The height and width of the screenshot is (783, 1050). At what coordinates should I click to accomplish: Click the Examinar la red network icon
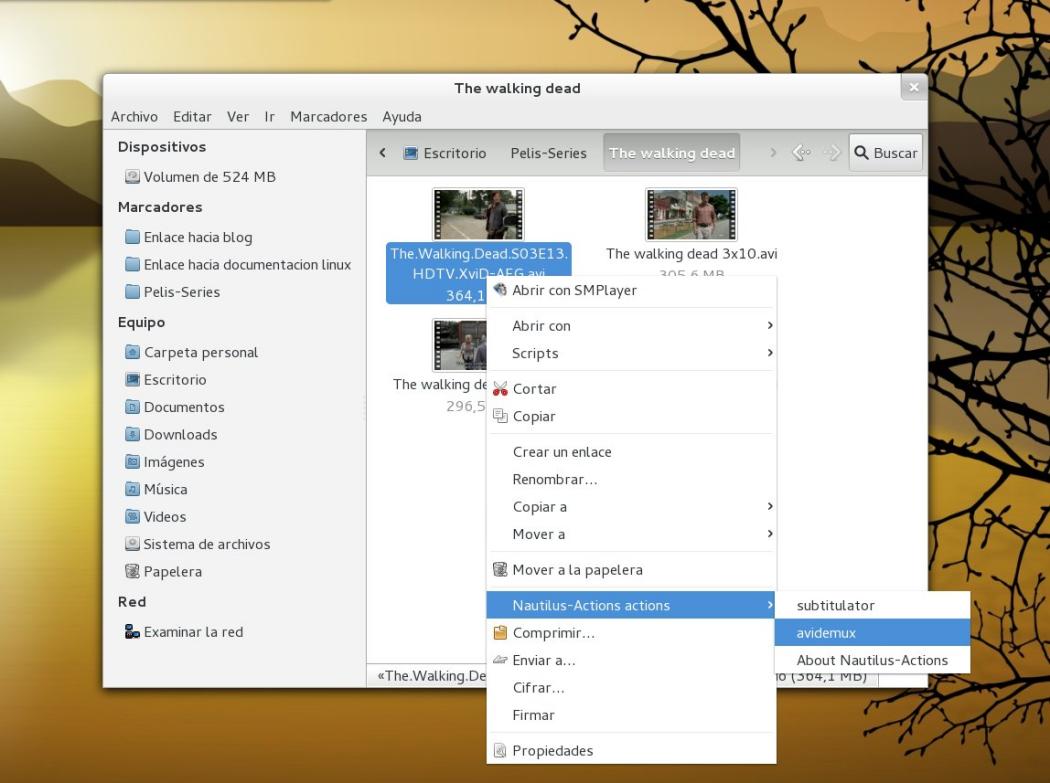[133, 632]
